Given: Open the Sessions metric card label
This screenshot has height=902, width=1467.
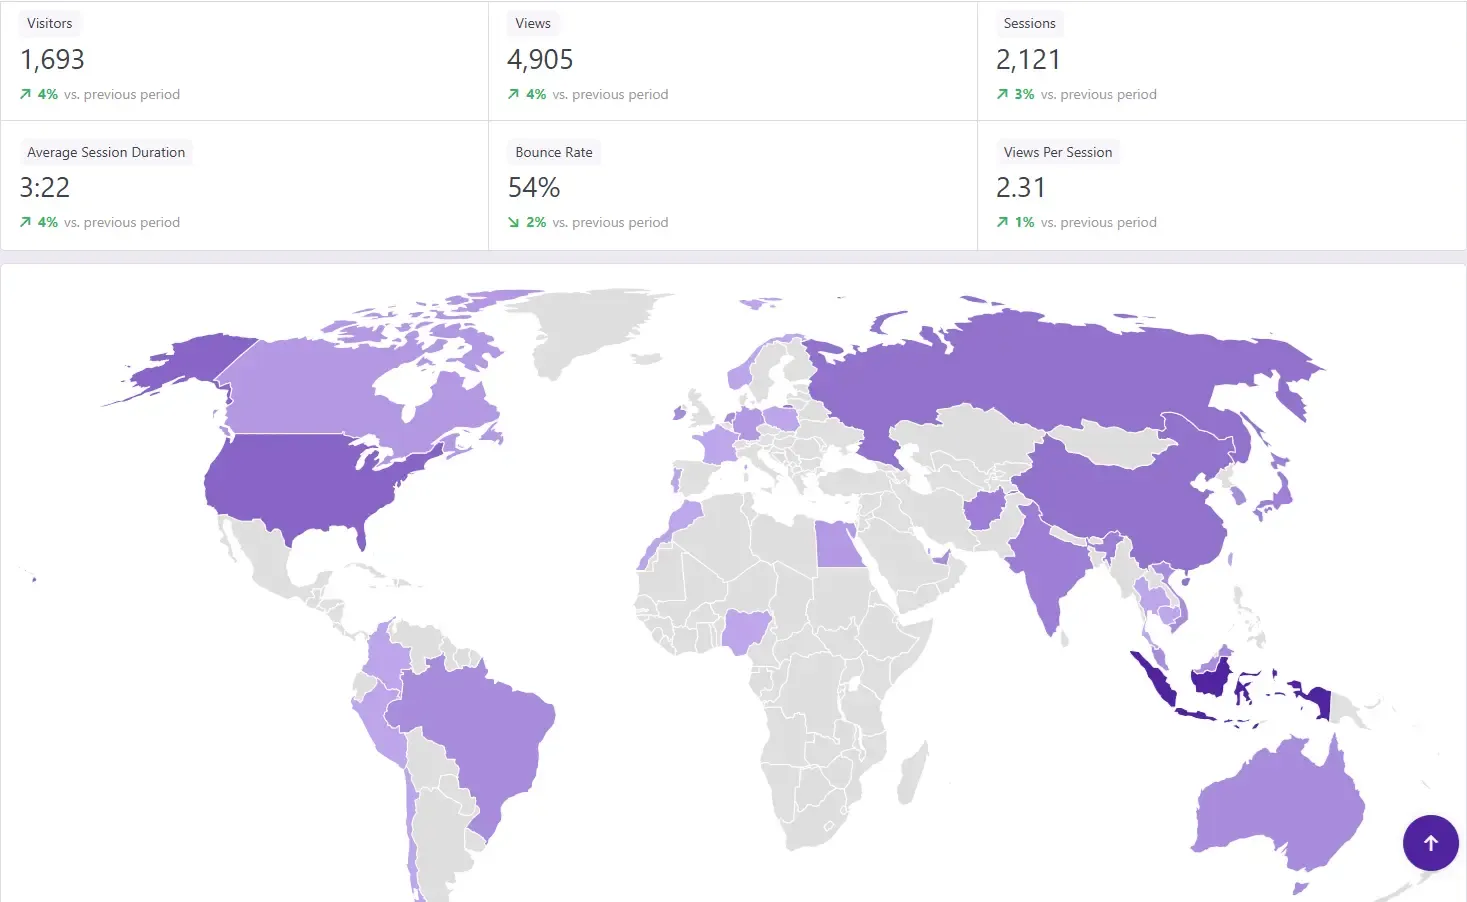Looking at the screenshot, I should click(1029, 23).
